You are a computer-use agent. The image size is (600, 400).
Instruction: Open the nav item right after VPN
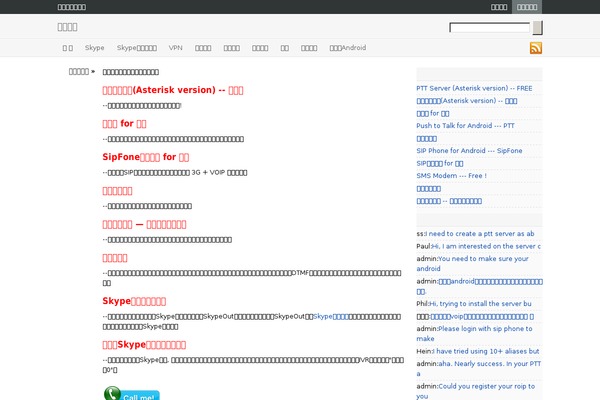(x=203, y=48)
